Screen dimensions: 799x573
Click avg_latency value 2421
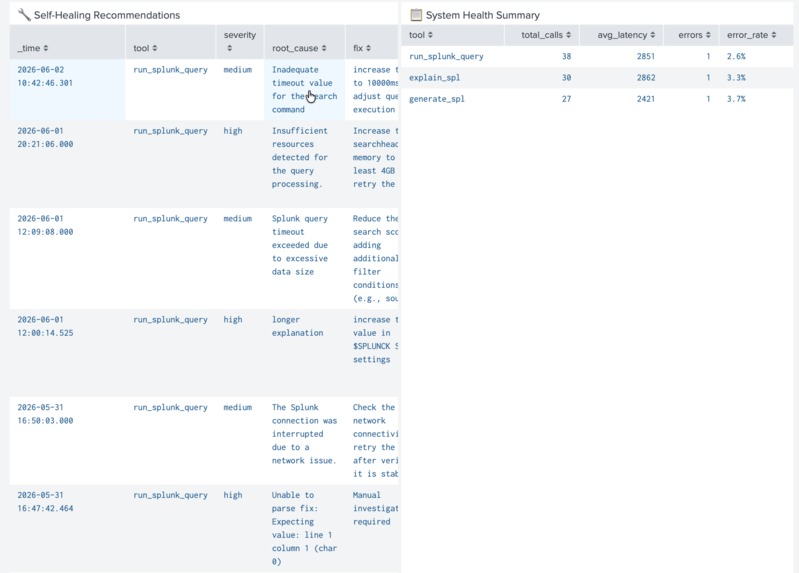646,99
